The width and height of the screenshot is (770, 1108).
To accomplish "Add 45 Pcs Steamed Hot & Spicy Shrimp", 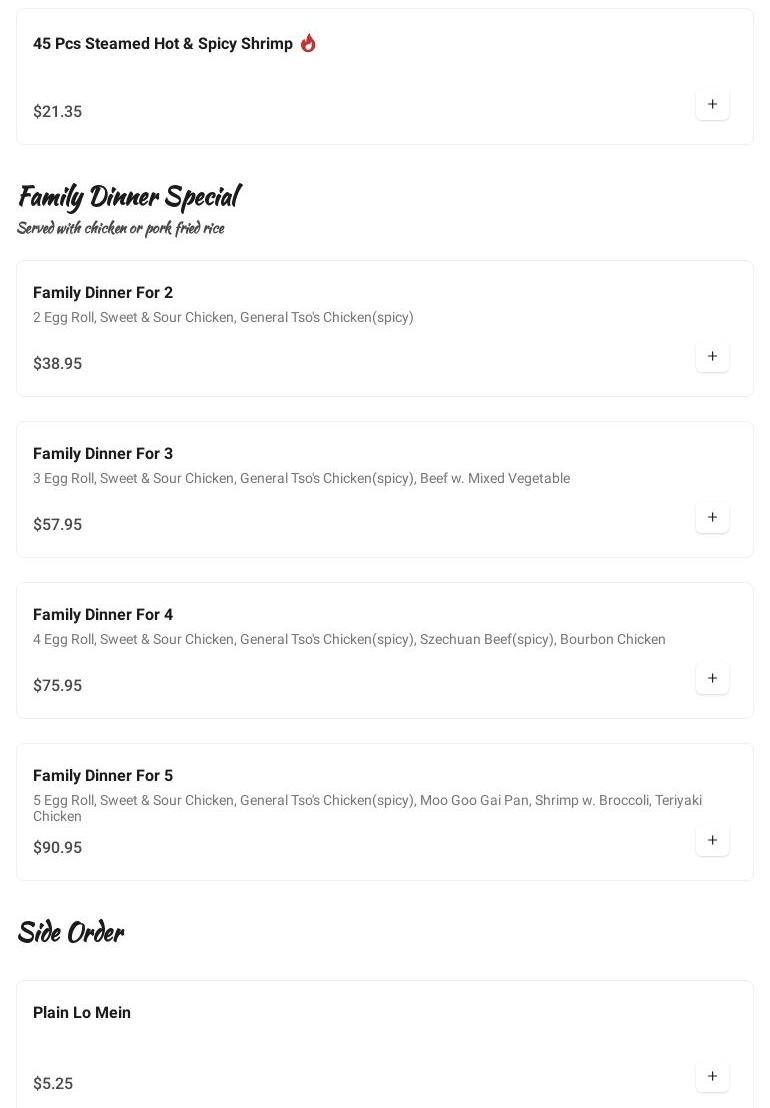I will pos(712,104).
